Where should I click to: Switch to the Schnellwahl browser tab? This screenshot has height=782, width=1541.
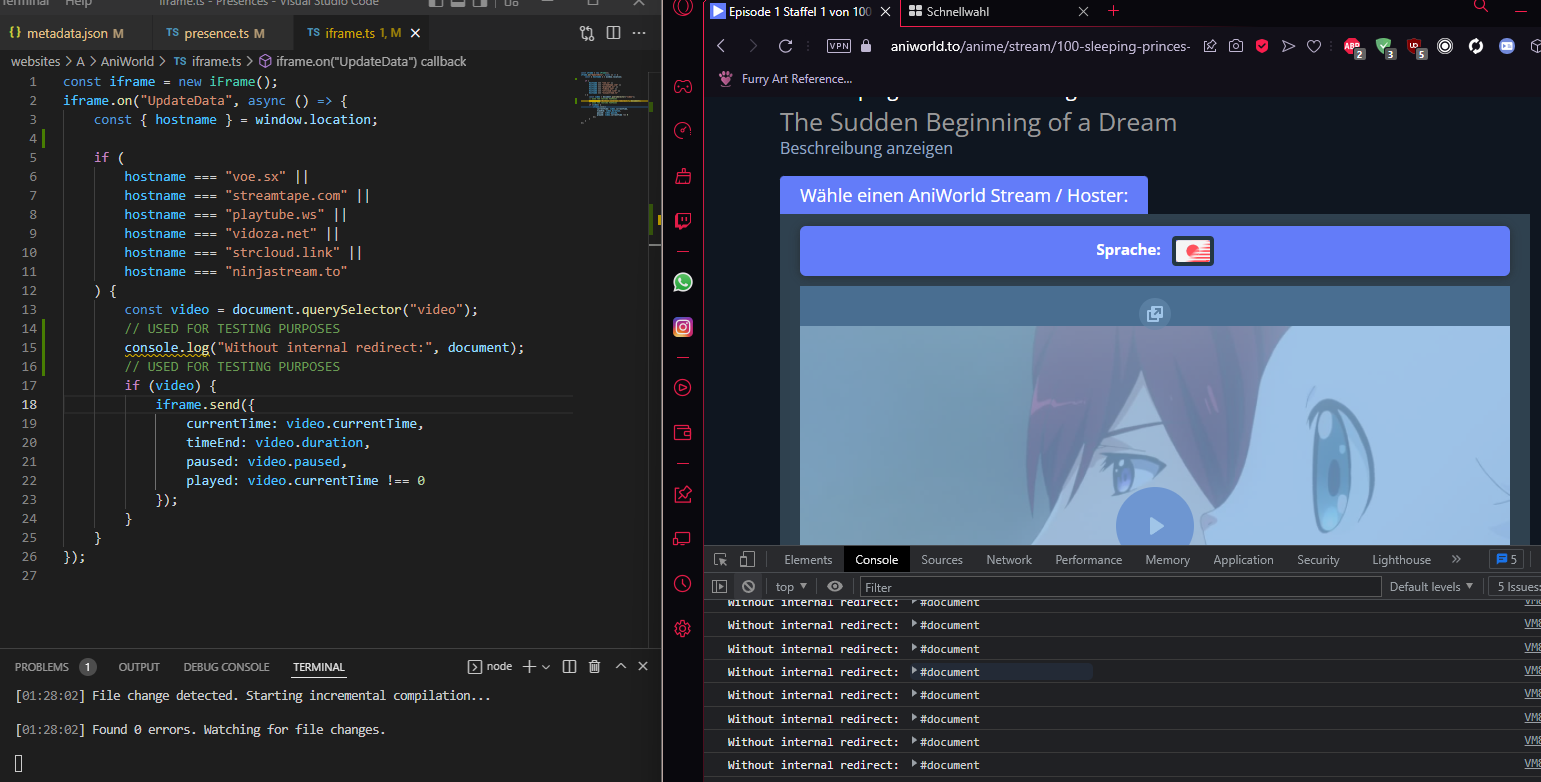point(998,12)
